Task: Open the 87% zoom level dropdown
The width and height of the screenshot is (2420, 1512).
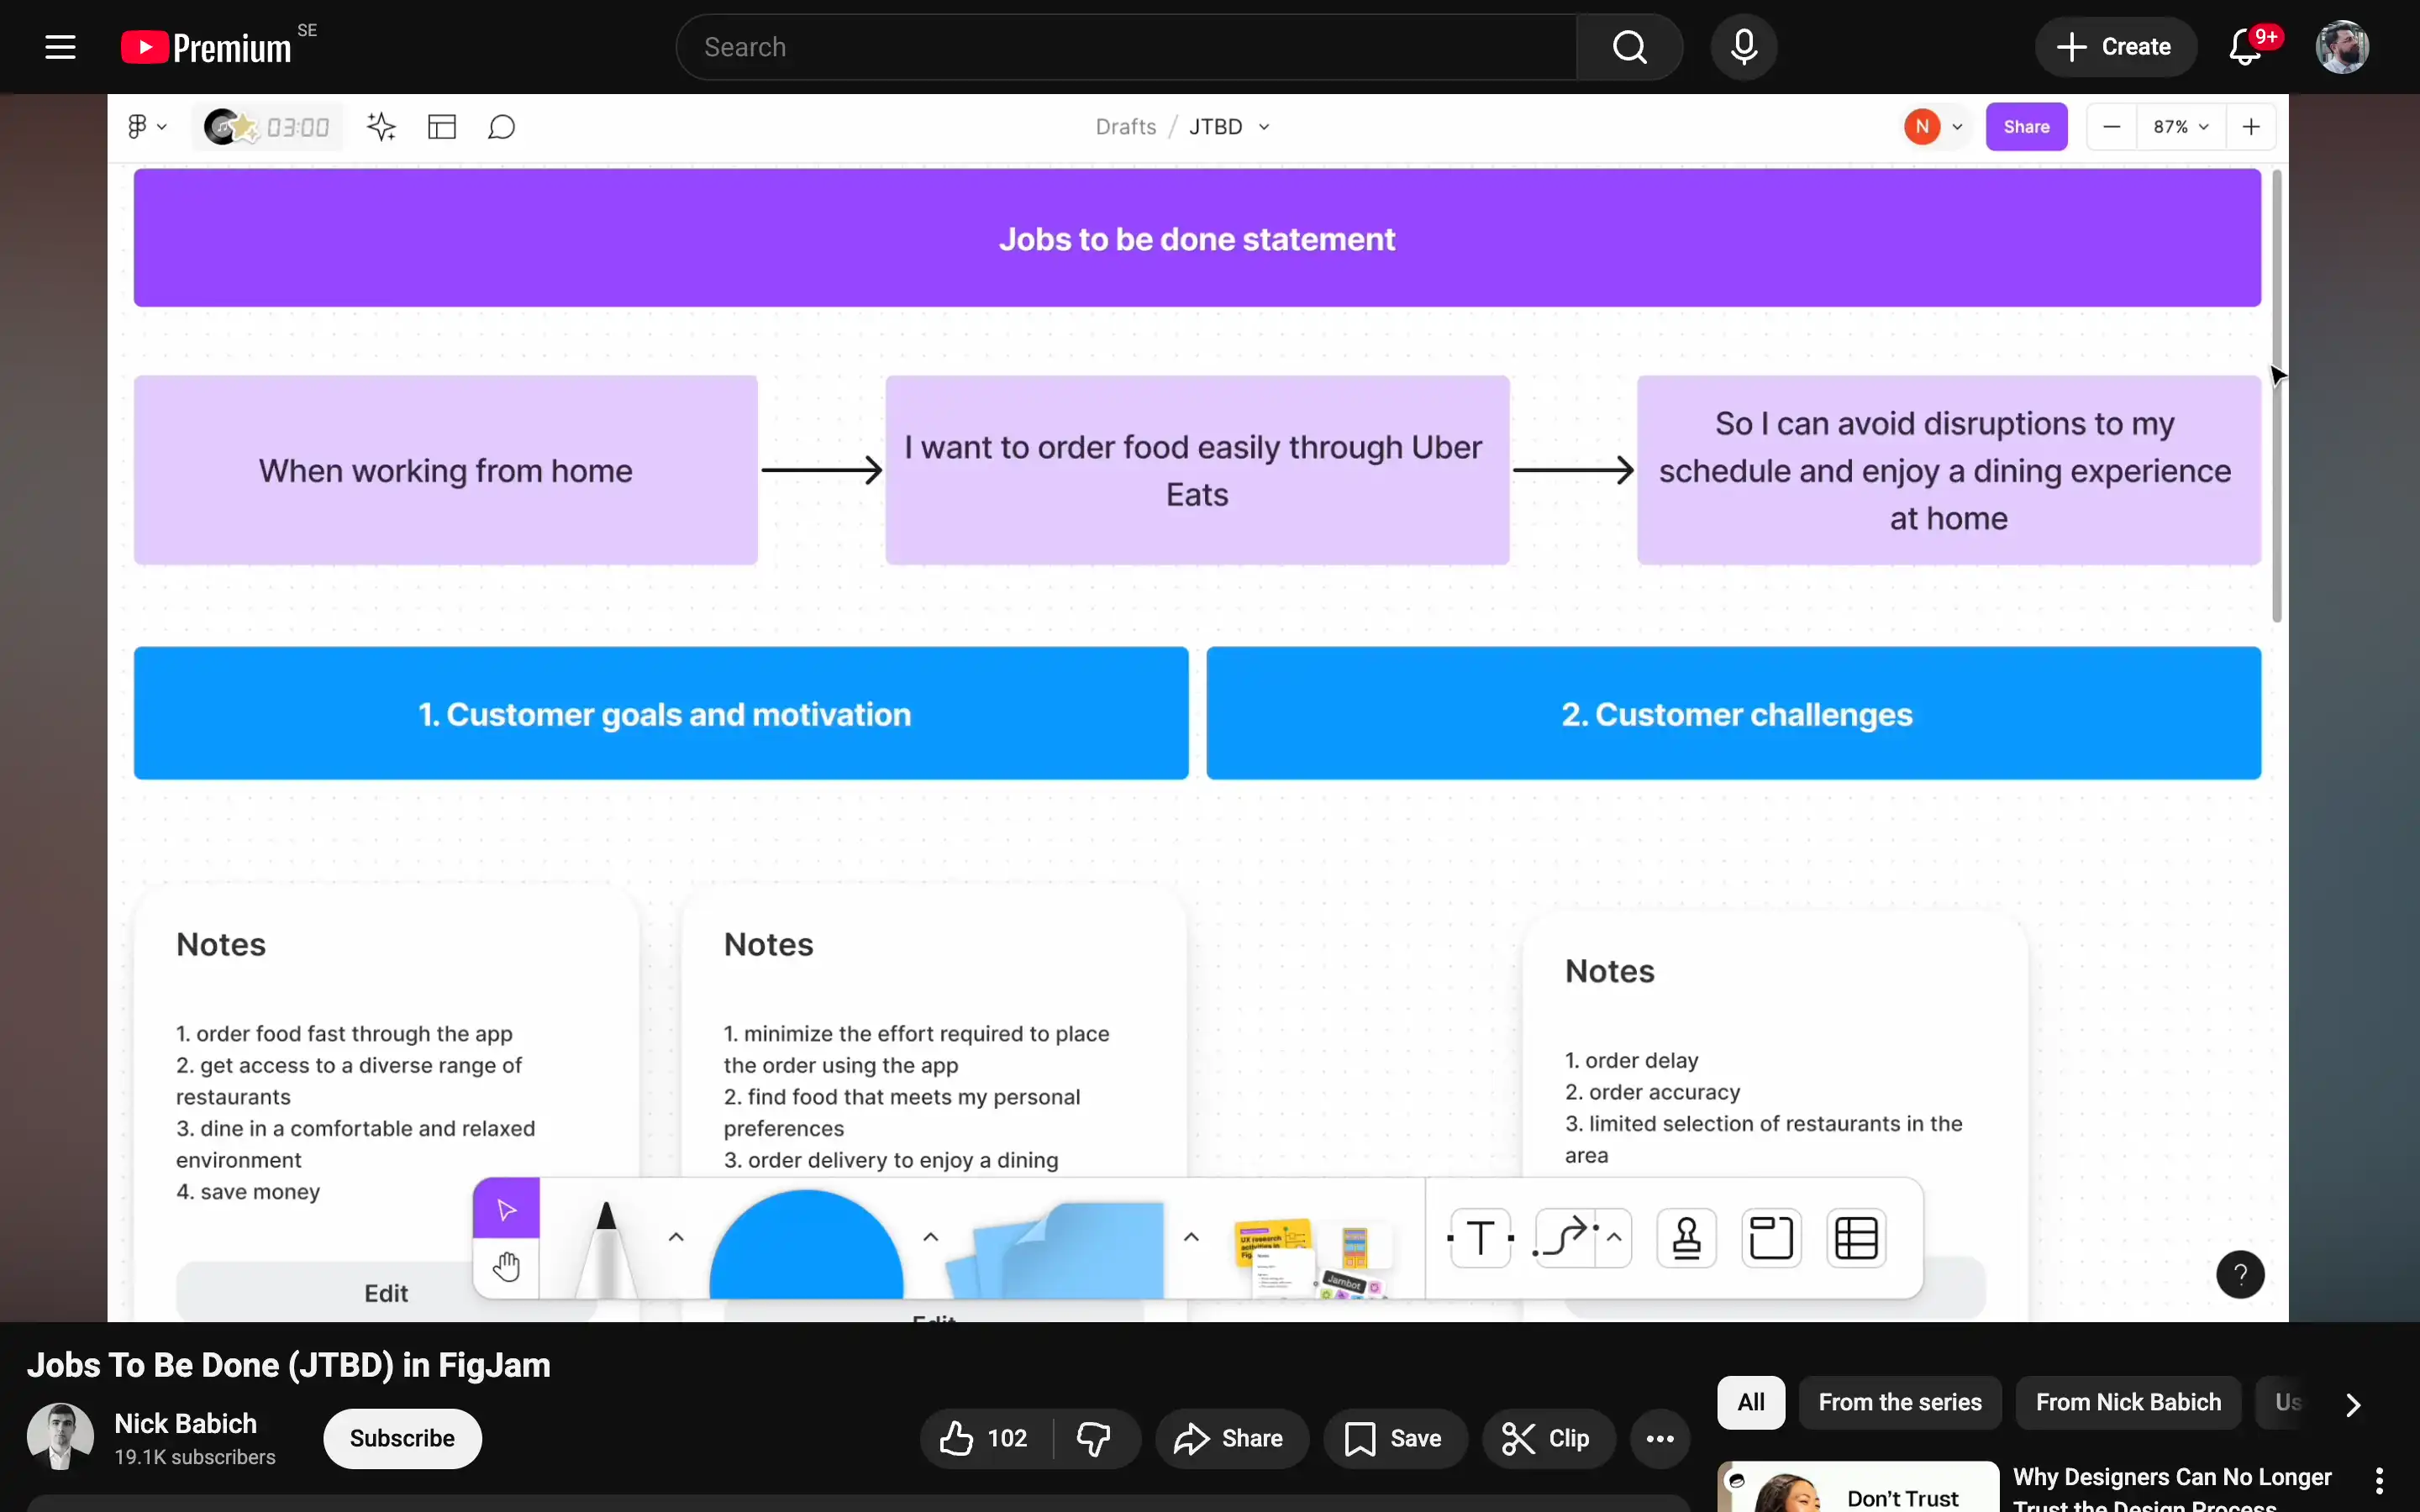Action: click(x=2181, y=127)
